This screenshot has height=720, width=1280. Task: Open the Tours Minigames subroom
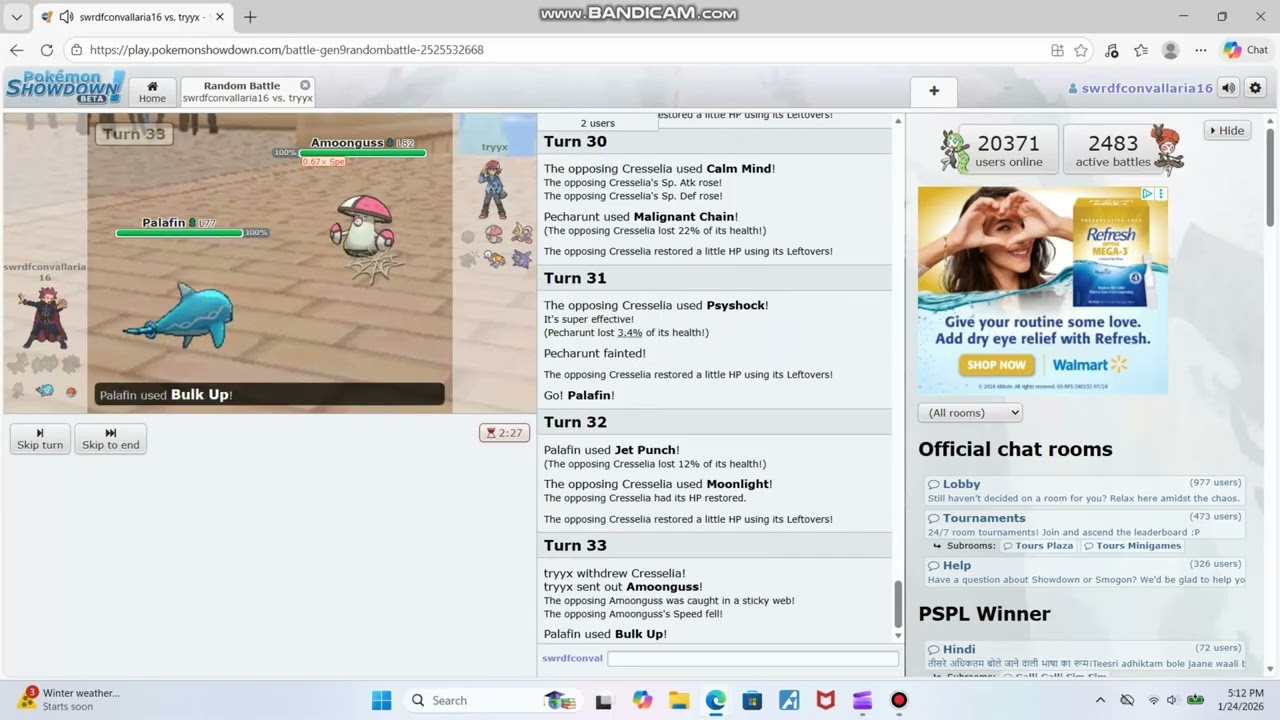pyautogui.click(x=1131, y=545)
